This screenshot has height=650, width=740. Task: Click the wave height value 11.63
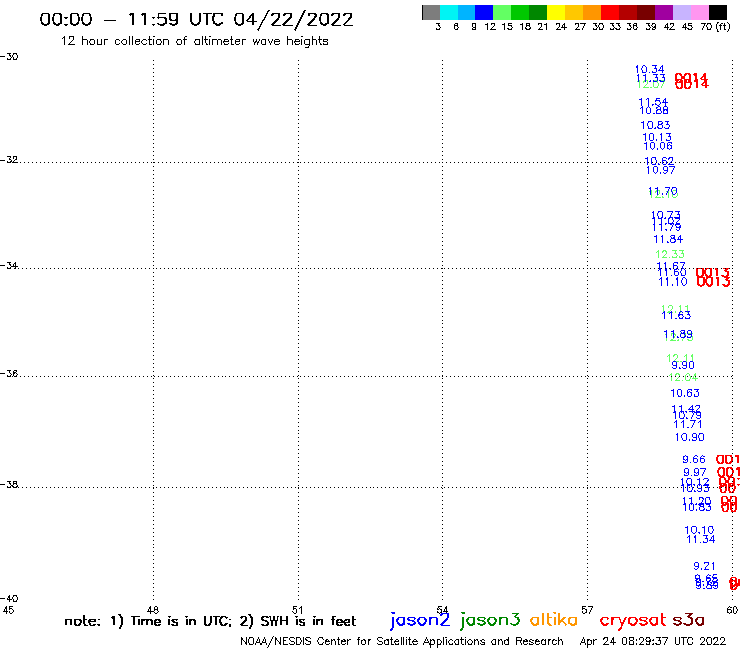676,315
